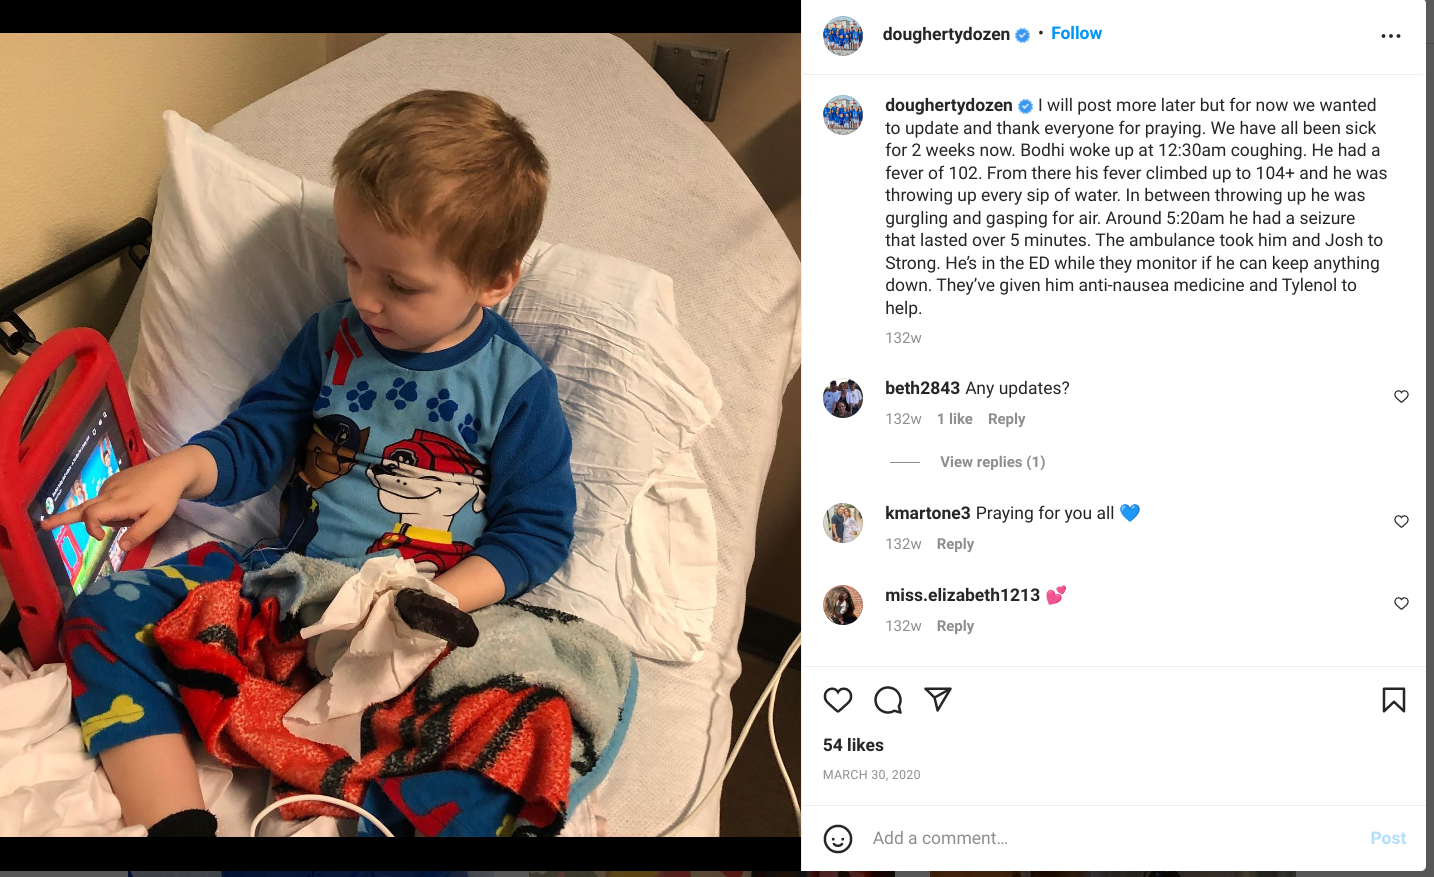Like beth2843's comment heart
This screenshot has height=877, width=1434.
click(x=1402, y=397)
